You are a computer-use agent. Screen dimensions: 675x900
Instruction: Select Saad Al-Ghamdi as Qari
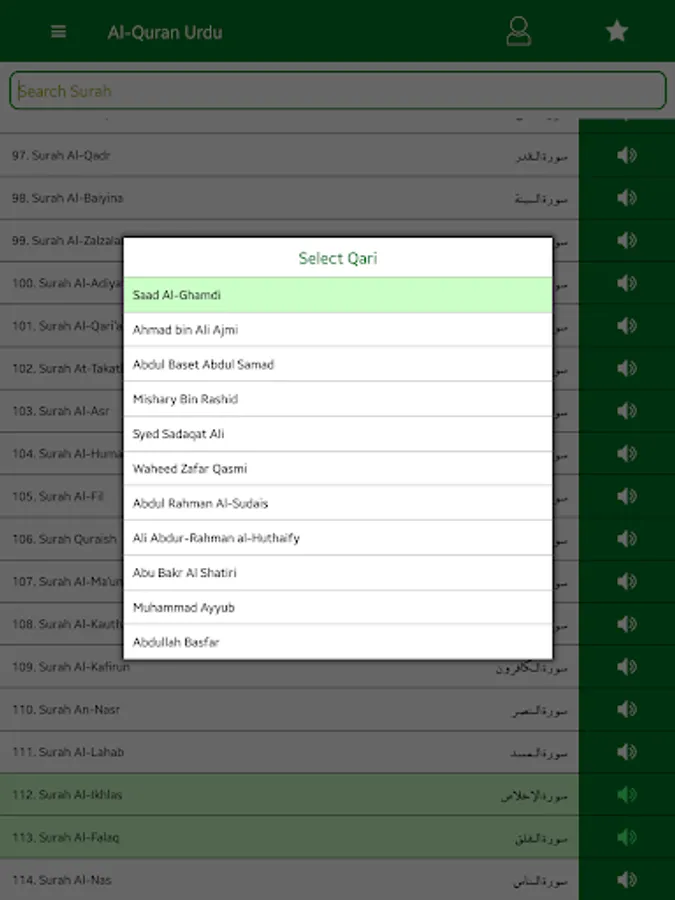(338, 295)
